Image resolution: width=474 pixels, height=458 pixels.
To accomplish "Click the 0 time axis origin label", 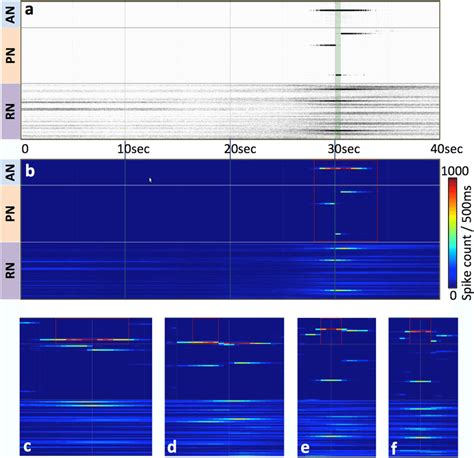I will point(25,149).
